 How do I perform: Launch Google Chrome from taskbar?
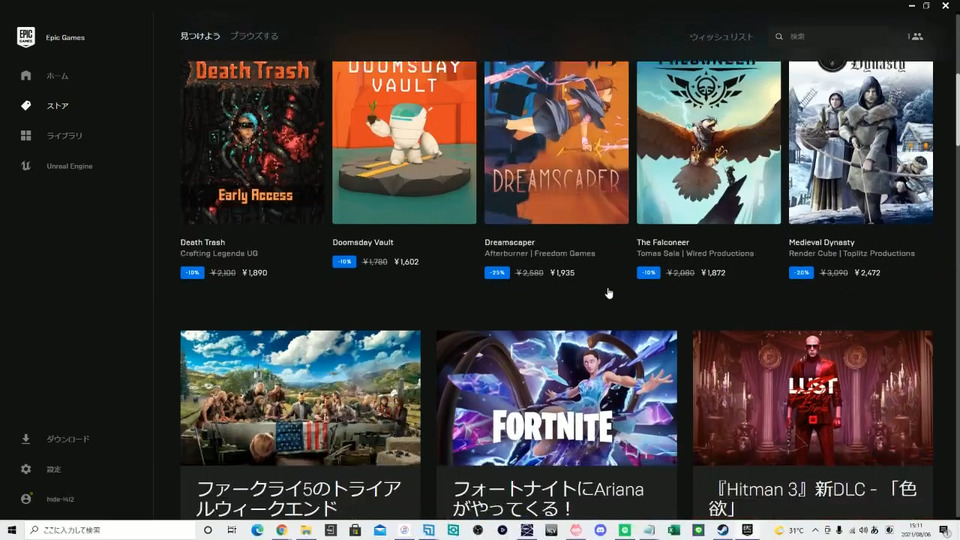tap(282, 530)
